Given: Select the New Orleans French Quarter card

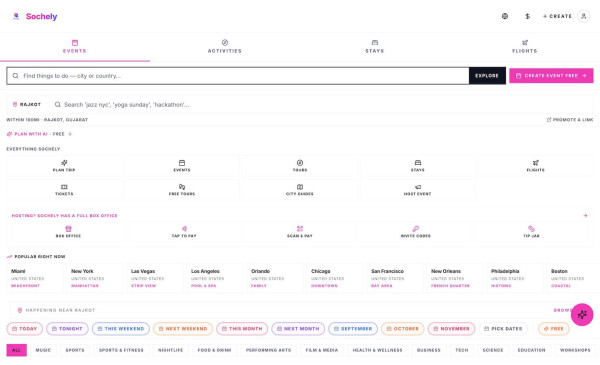Looking at the screenshot, I should (455, 278).
